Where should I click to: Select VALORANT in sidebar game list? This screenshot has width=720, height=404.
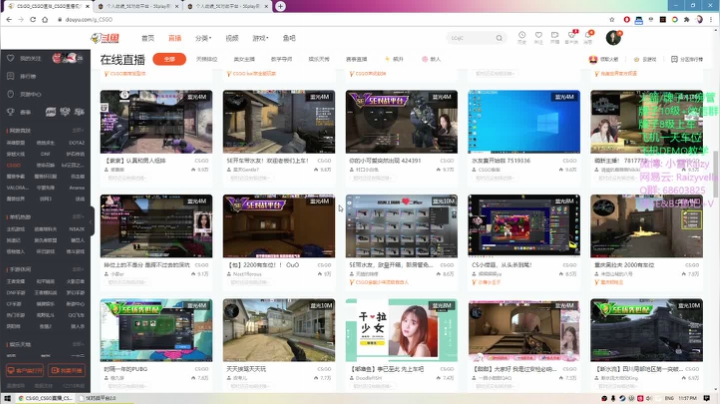[17, 188]
